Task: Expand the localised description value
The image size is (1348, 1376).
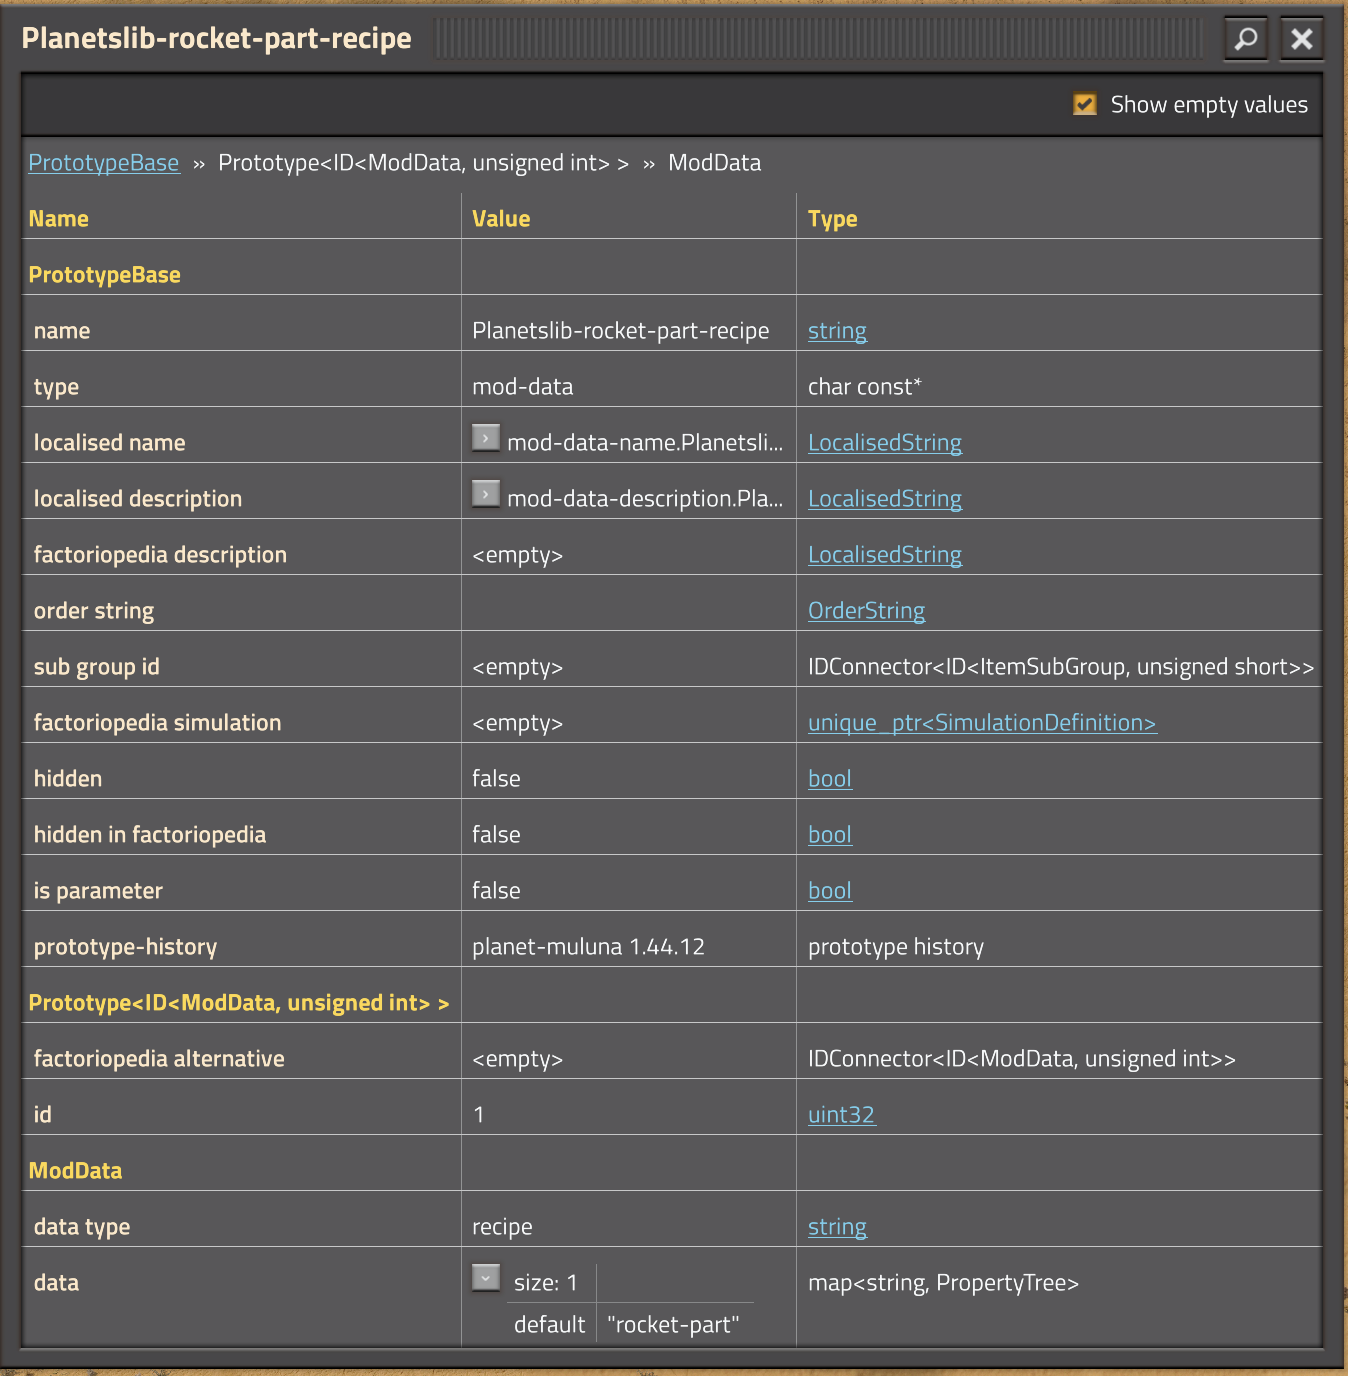Action: click(x=486, y=494)
